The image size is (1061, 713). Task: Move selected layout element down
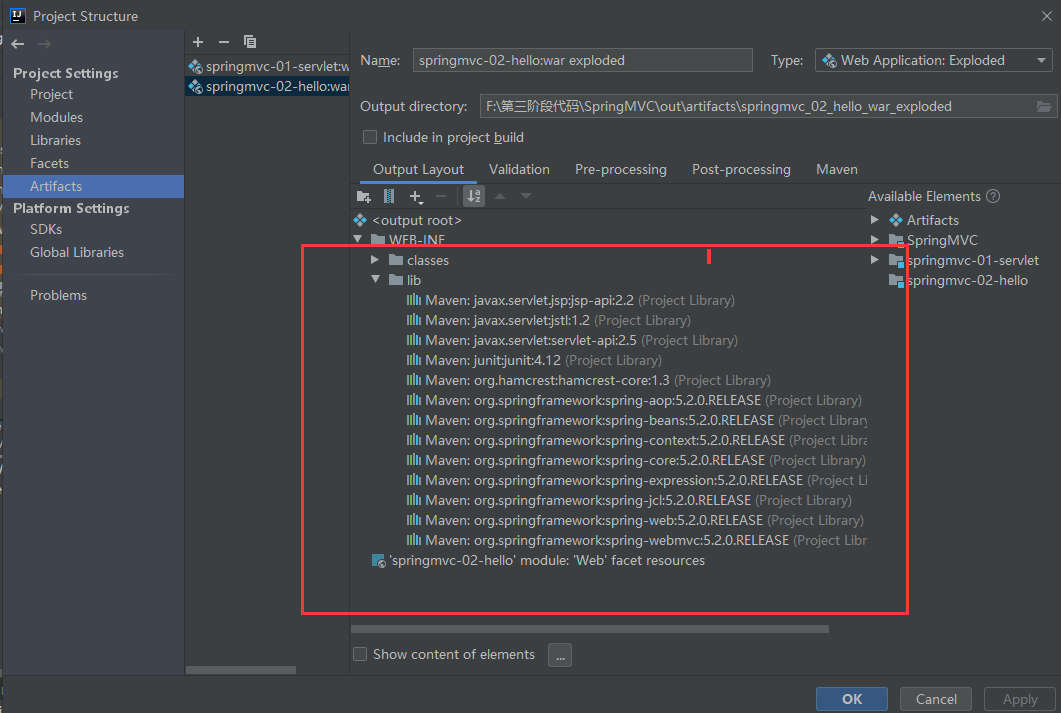coord(526,196)
